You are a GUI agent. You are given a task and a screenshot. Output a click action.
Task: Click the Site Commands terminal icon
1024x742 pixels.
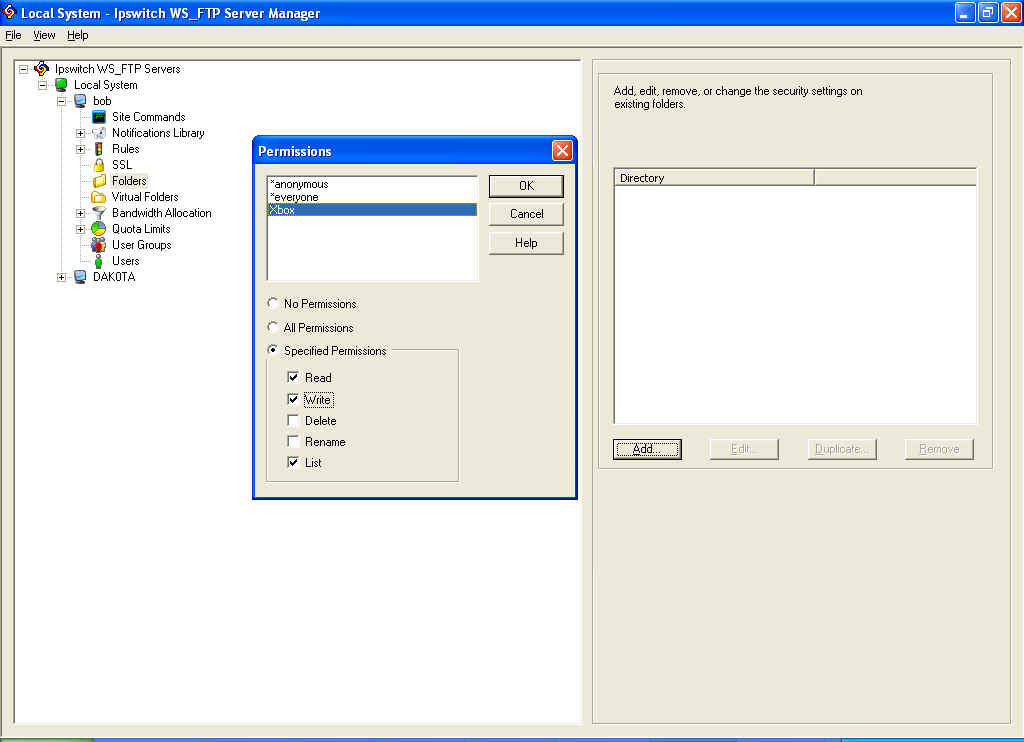pyautogui.click(x=99, y=117)
